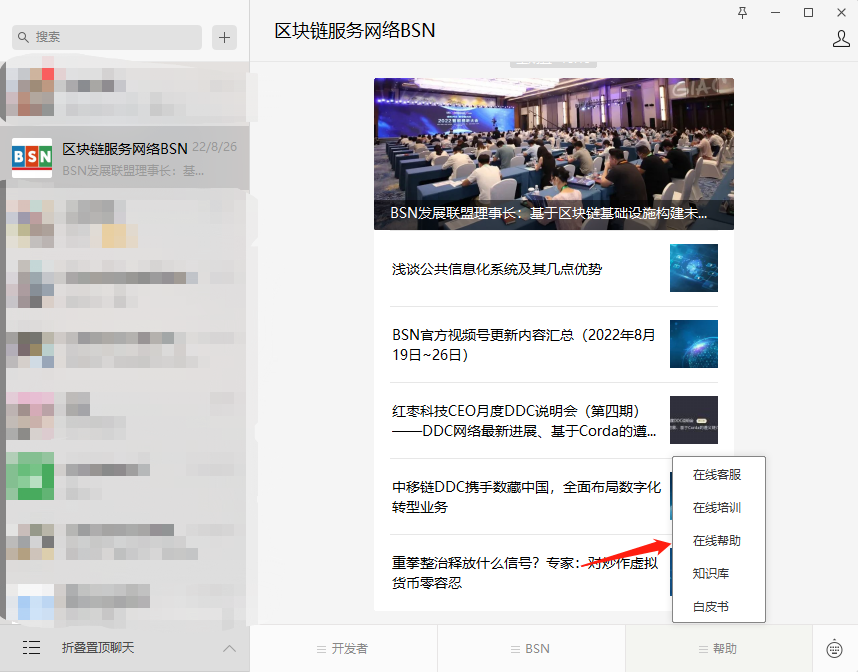
Task: Select 在线帮助 from popup menu
Action: pyautogui.click(x=718, y=540)
